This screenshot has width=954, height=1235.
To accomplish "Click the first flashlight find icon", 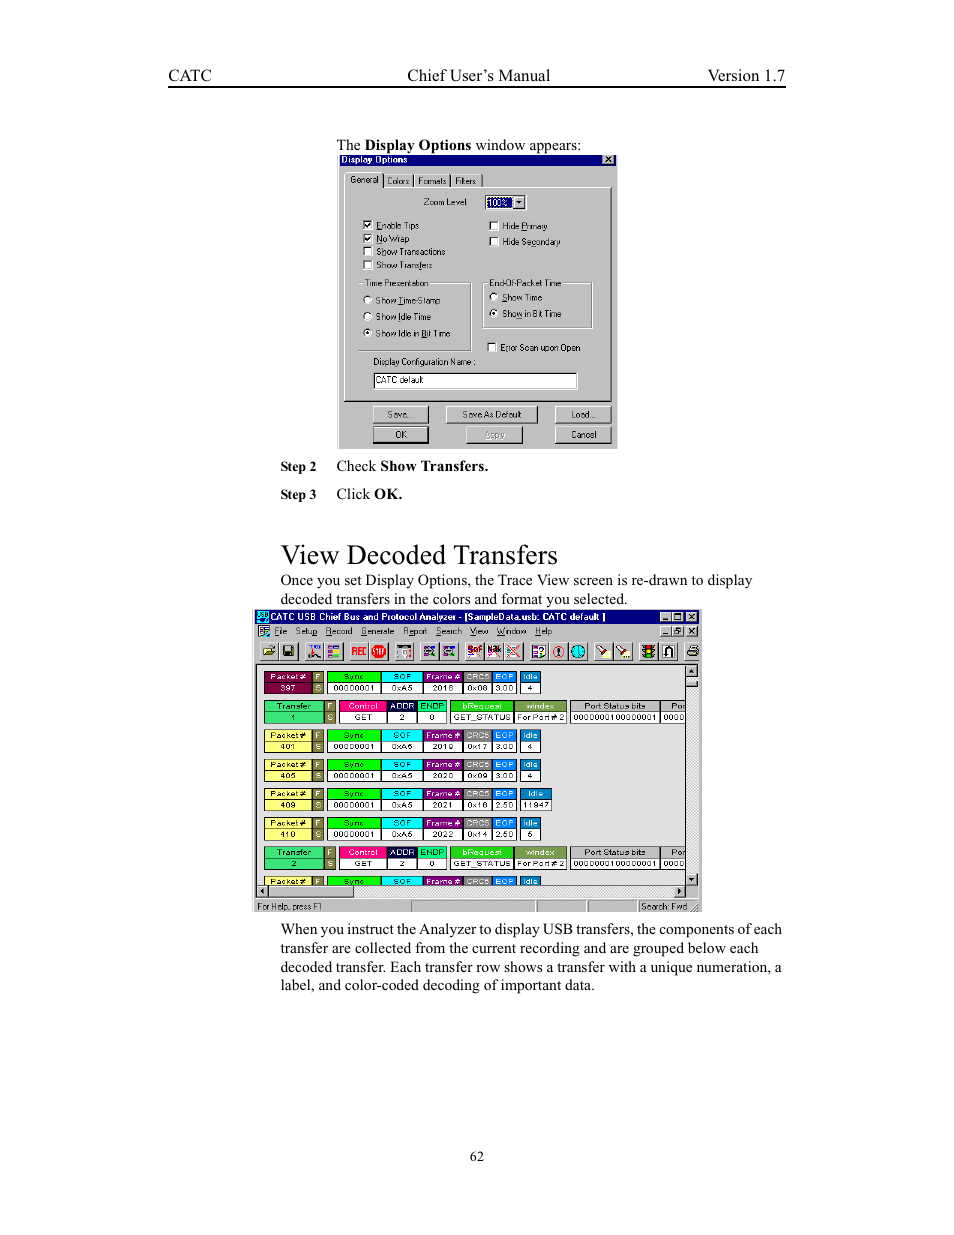I will pos(603,651).
